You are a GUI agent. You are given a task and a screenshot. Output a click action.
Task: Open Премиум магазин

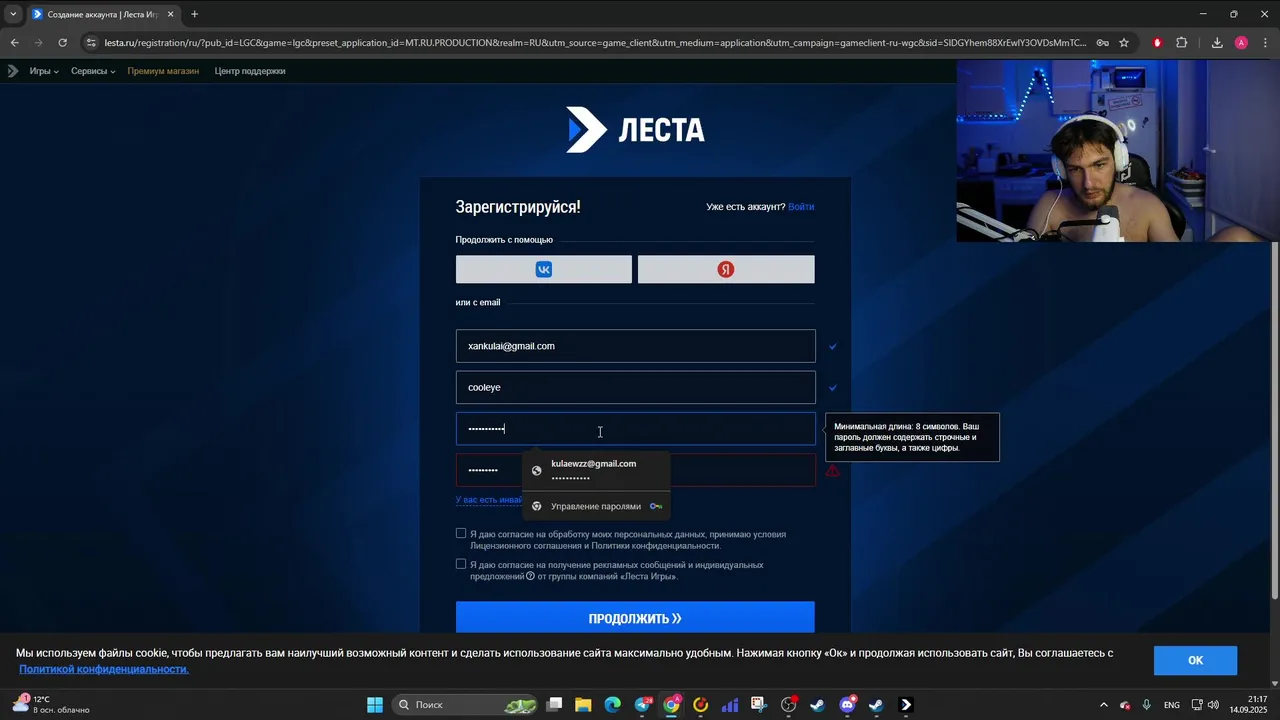point(163,71)
